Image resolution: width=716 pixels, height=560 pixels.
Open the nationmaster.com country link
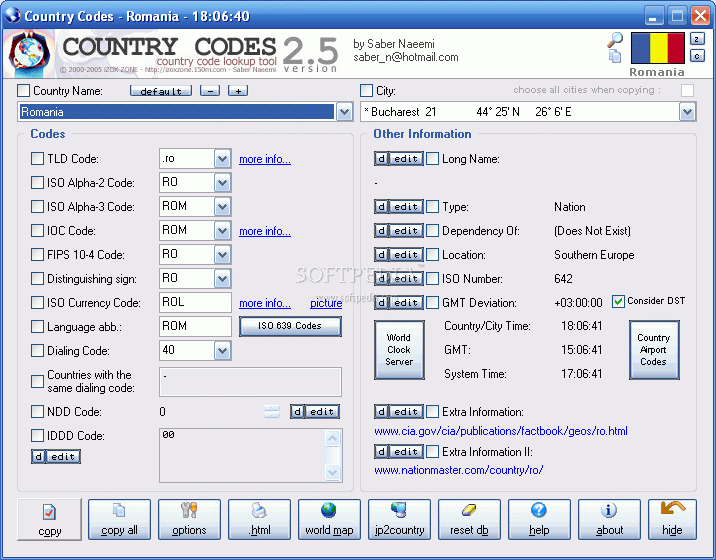tap(458, 470)
